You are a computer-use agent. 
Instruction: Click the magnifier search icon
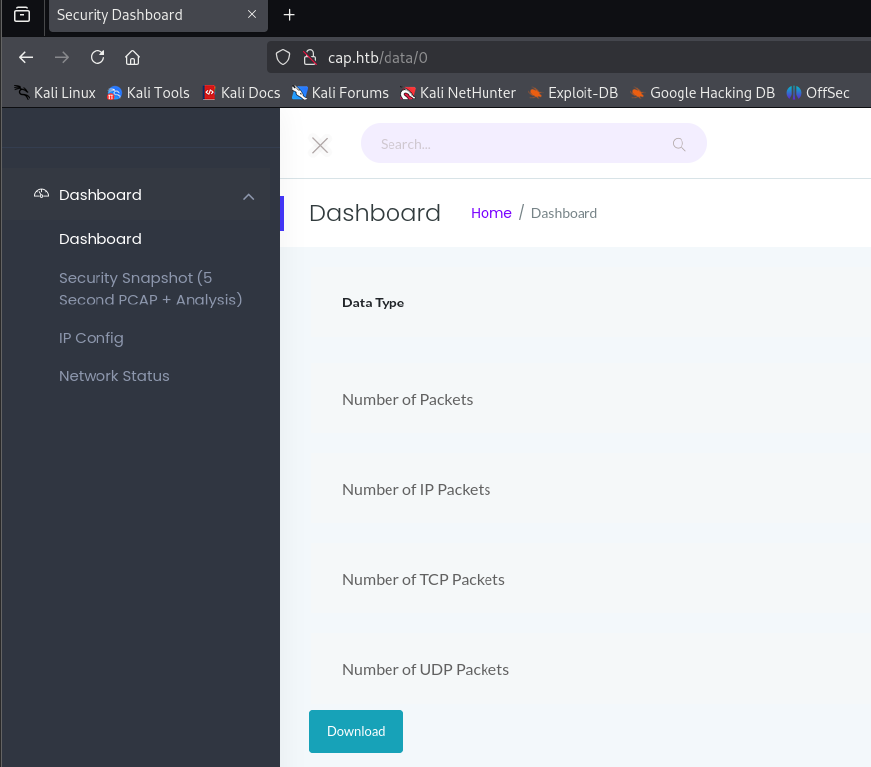tap(679, 144)
